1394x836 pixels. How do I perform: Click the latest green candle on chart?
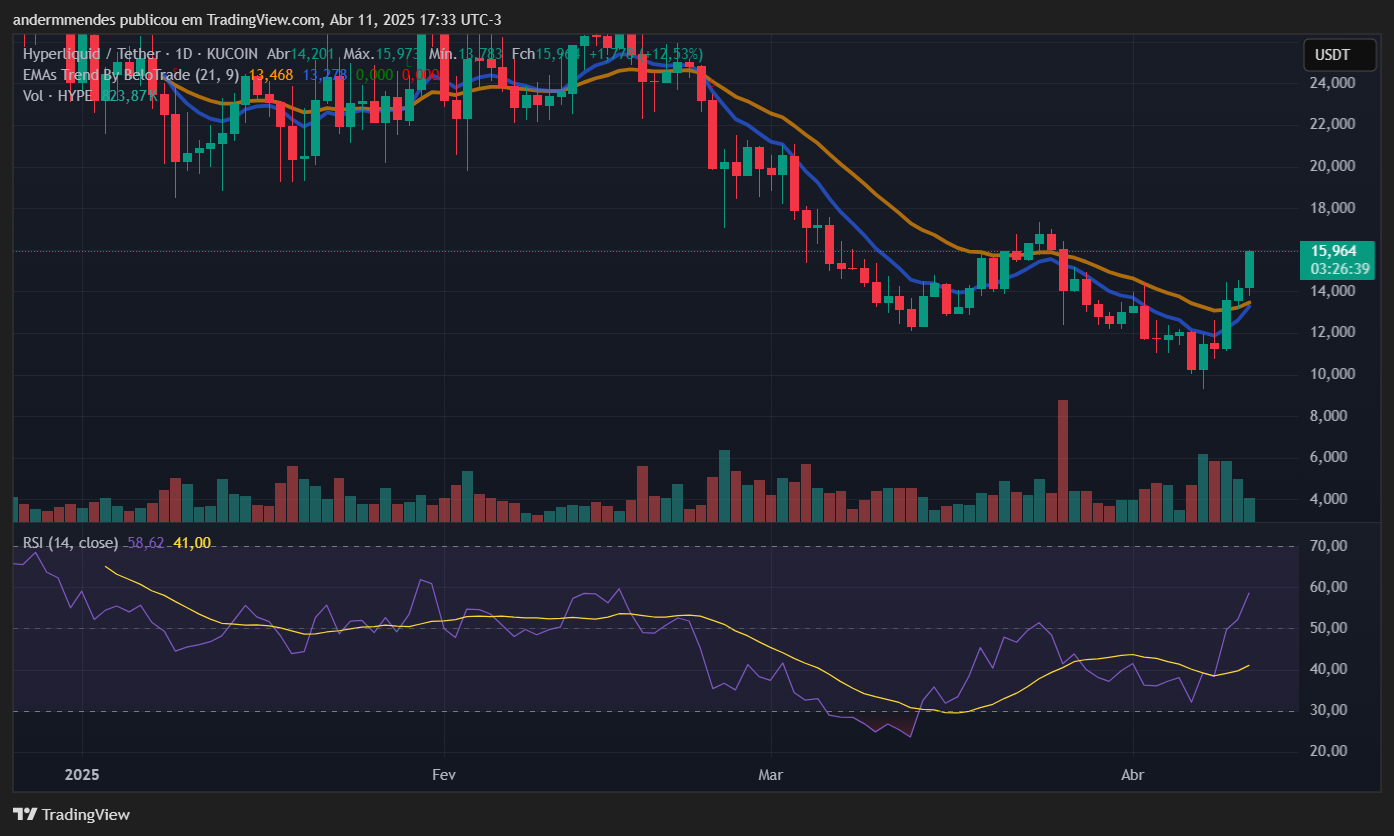coord(1249,271)
